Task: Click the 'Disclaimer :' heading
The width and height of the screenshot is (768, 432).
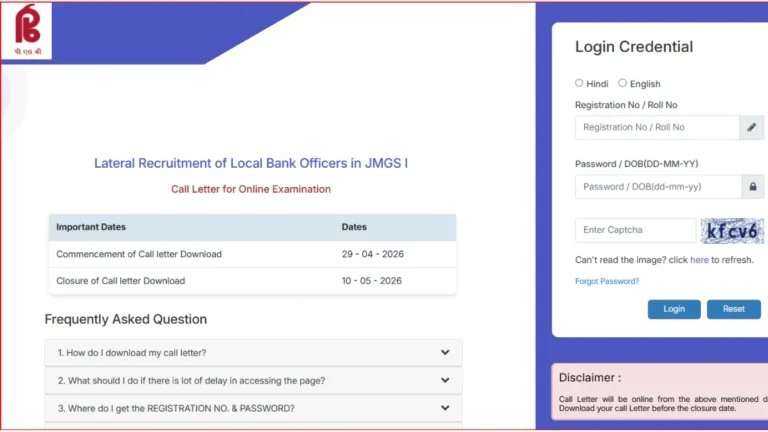Action: pyautogui.click(x=590, y=378)
